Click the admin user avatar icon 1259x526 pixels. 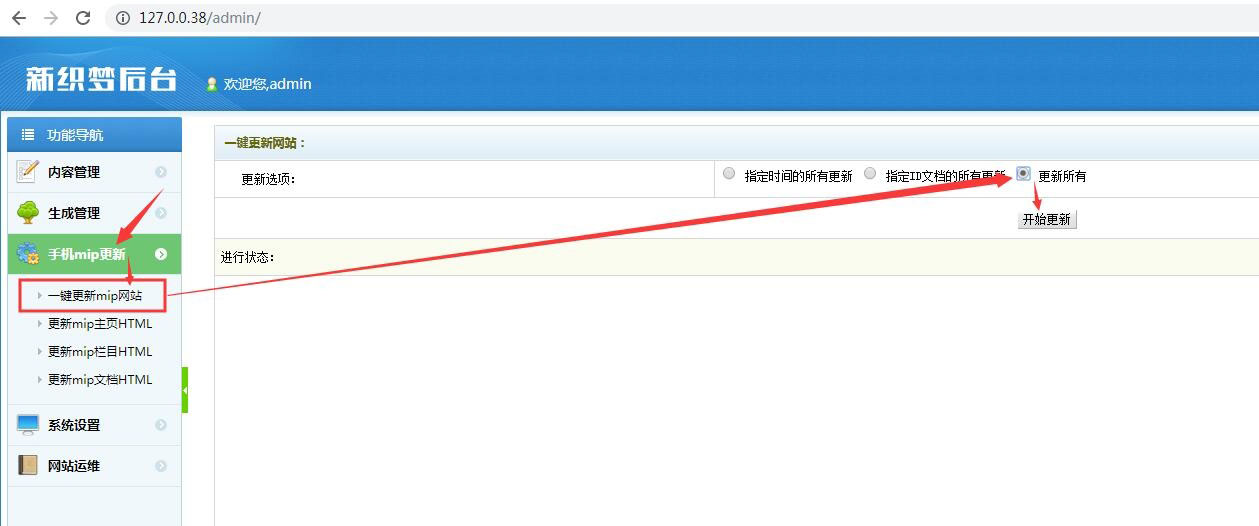pyautogui.click(x=212, y=85)
